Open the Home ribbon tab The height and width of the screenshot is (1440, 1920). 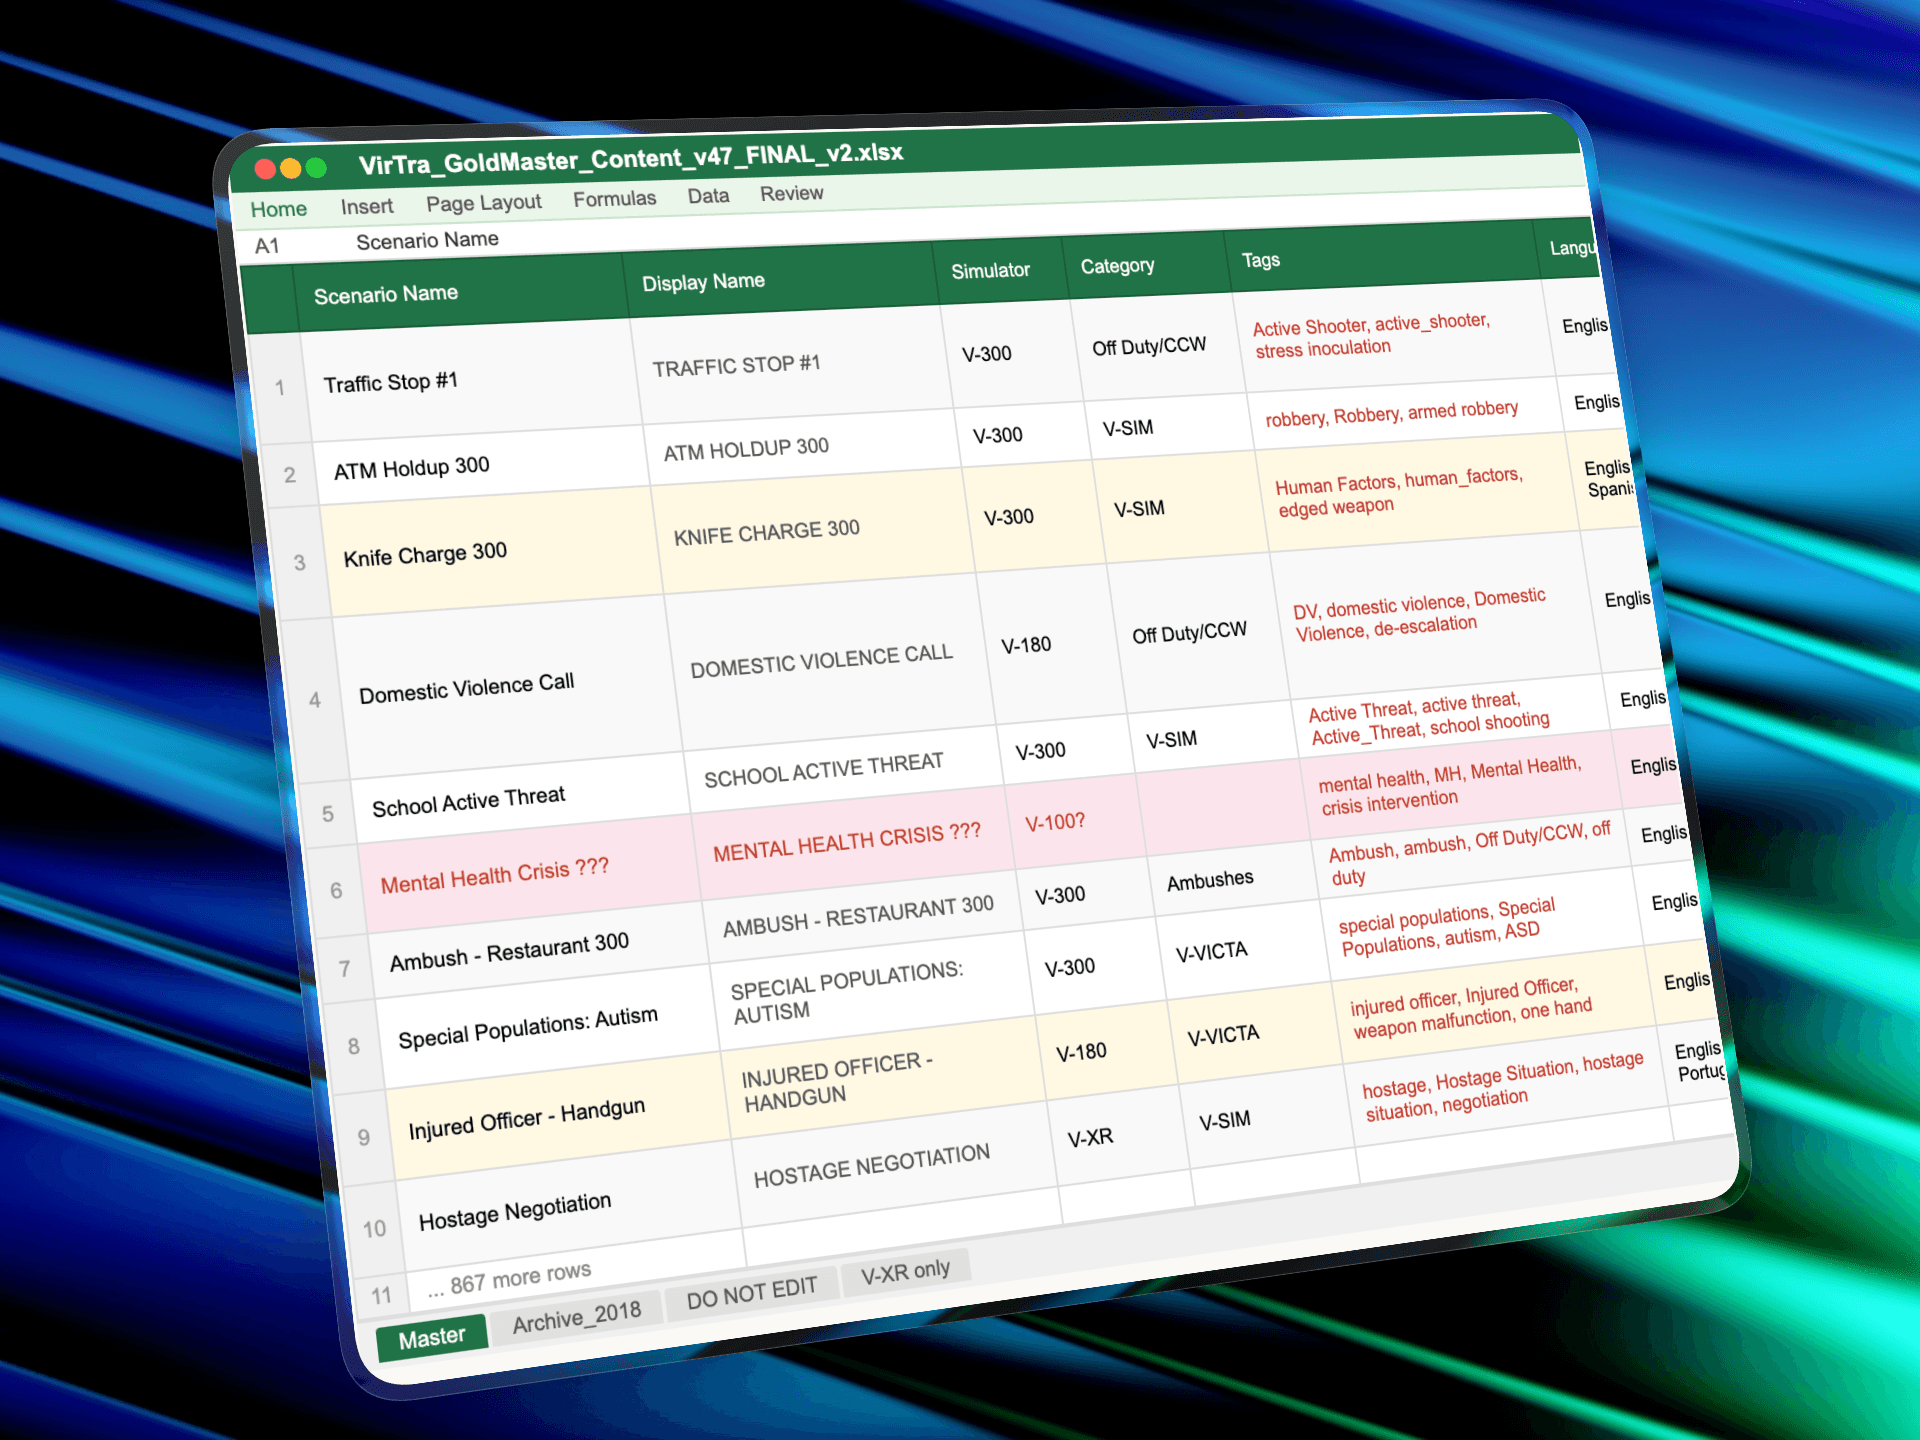point(278,209)
